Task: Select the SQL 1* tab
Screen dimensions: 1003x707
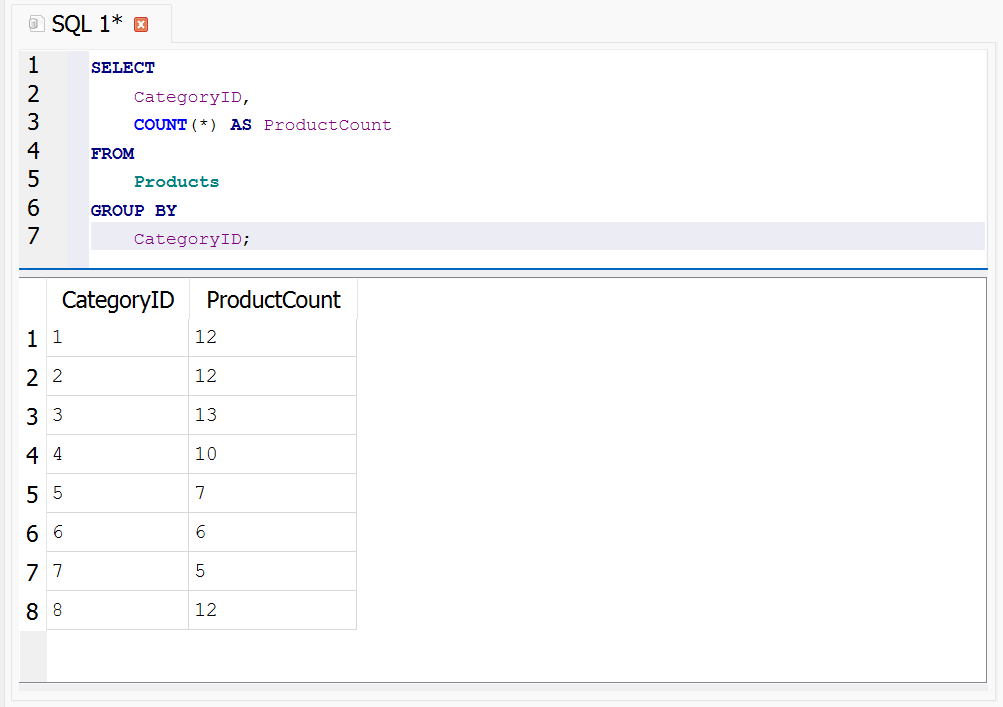Action: coord(86,23)
